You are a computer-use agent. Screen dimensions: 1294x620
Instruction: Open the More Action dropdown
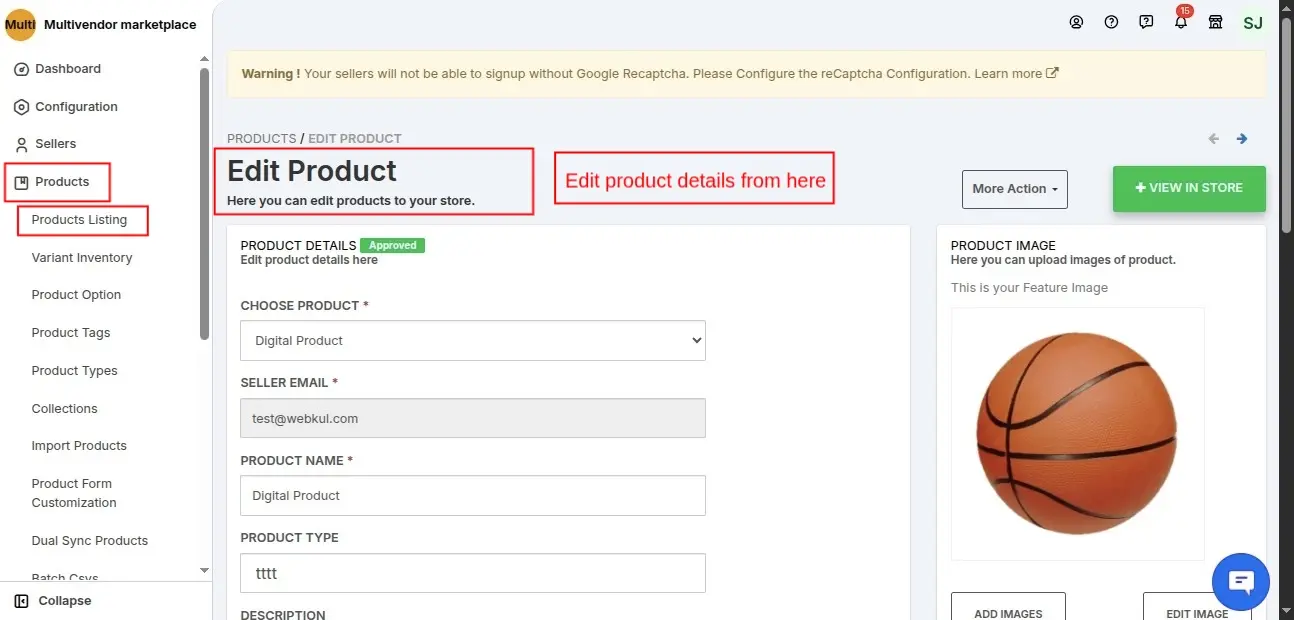1014,189
